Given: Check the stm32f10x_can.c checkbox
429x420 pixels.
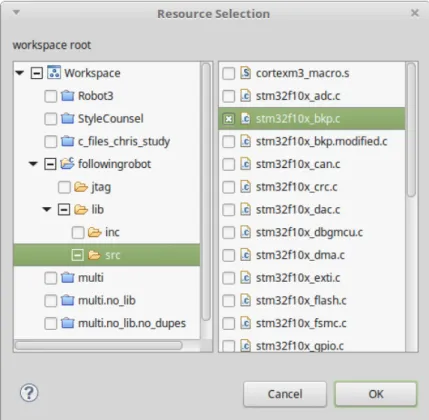Looking at the screenshot, I should (229, 164).
